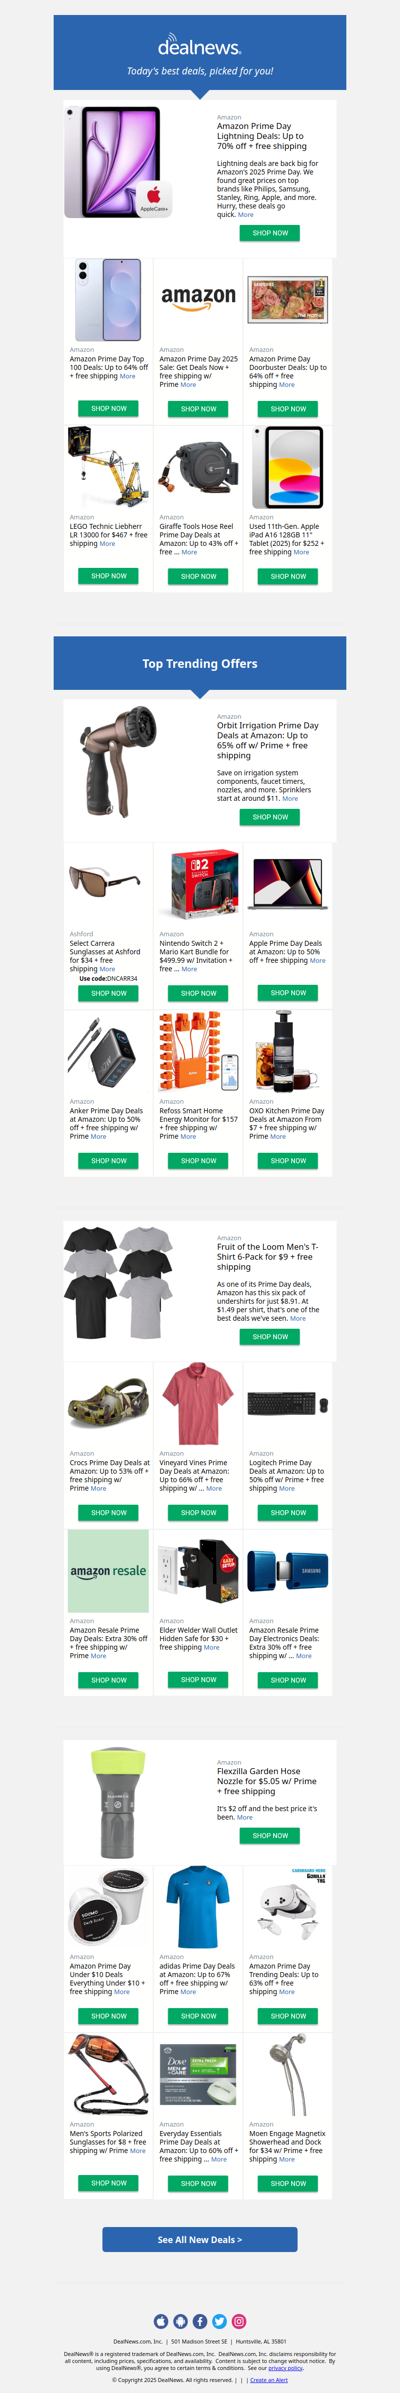Open the Apple app store icon in footer

pos(161,2321)
